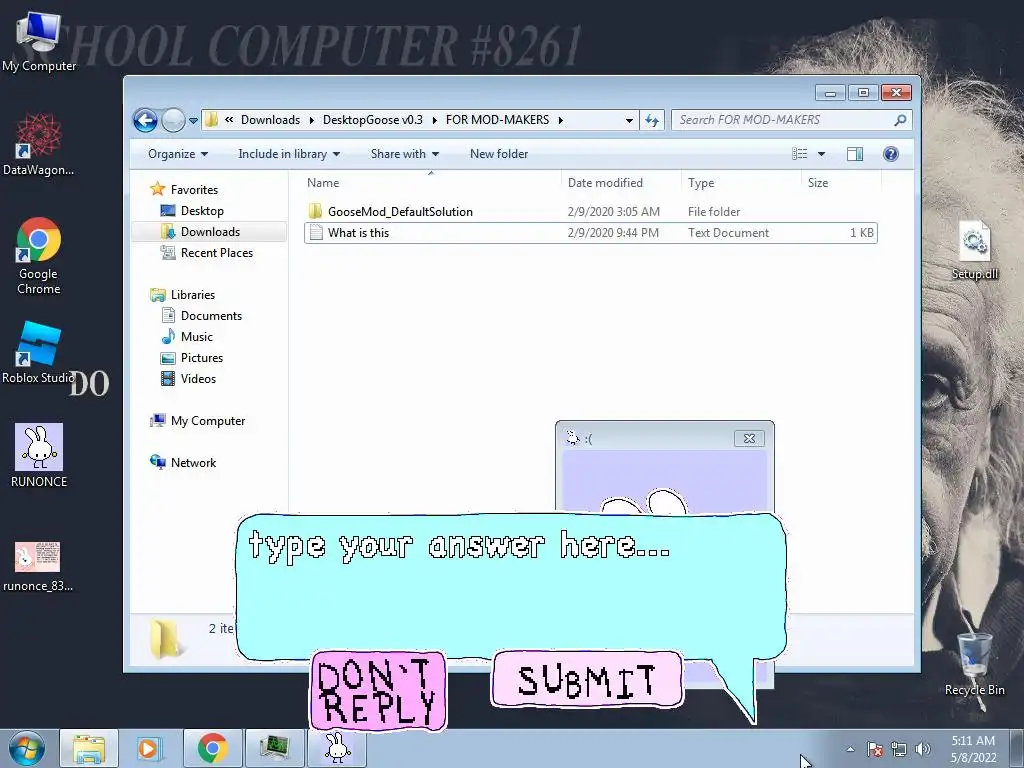
Task: Open Windows Explorer from the taskbar
Action: [x=89, y=748]
